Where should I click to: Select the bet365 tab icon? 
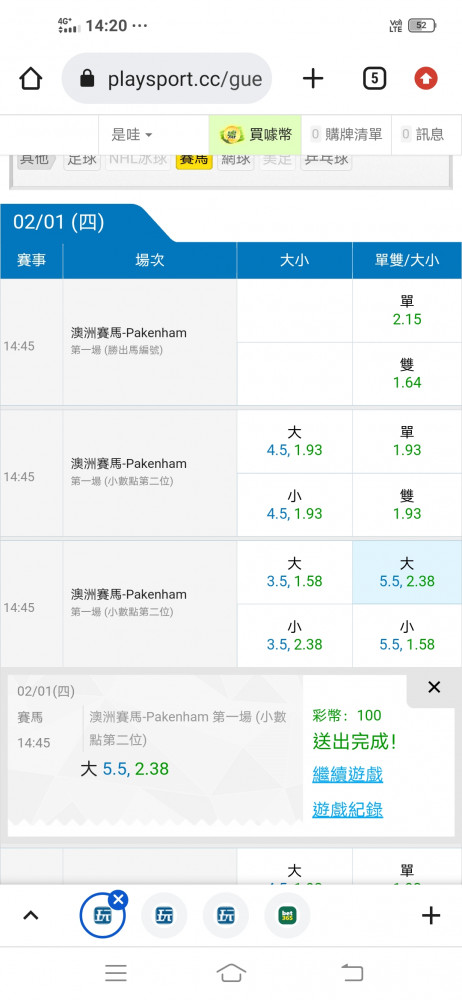[287, 915]
